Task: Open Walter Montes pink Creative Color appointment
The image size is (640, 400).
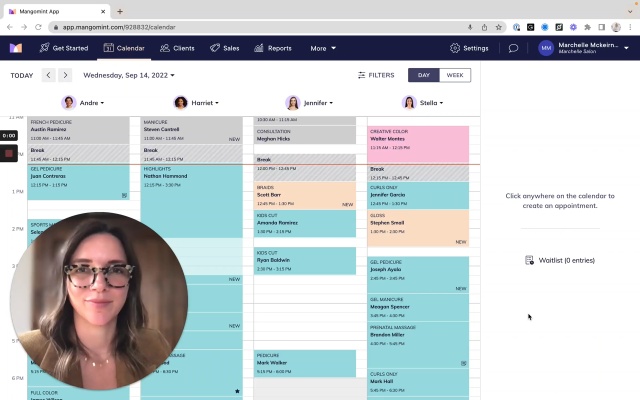Action: 418,144
